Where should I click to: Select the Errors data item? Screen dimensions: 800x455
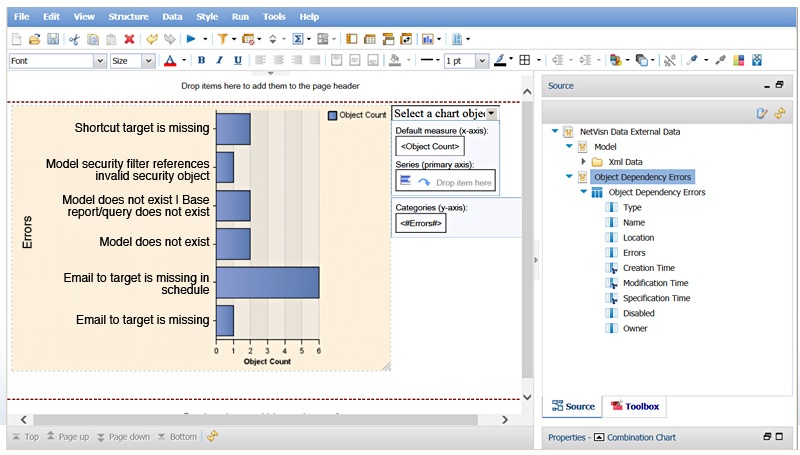click(634, 252)
